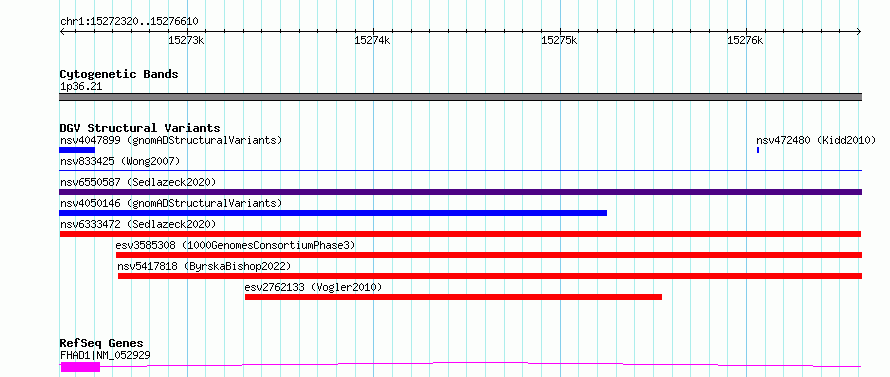This screenshot has height=377, width=890.
Task: Click the 15275k ruler tick label
Action: 560,41
